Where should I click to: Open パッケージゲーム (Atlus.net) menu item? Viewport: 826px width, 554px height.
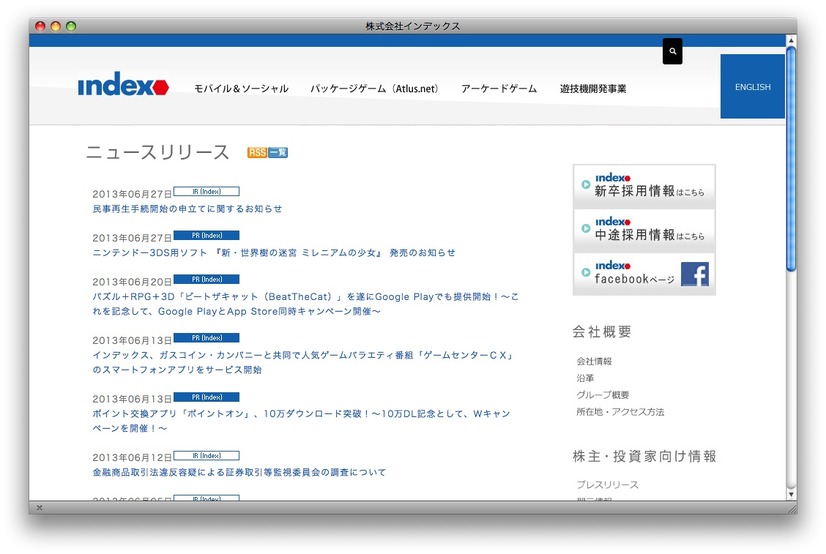pyautogui.click(x=375, y=88)
